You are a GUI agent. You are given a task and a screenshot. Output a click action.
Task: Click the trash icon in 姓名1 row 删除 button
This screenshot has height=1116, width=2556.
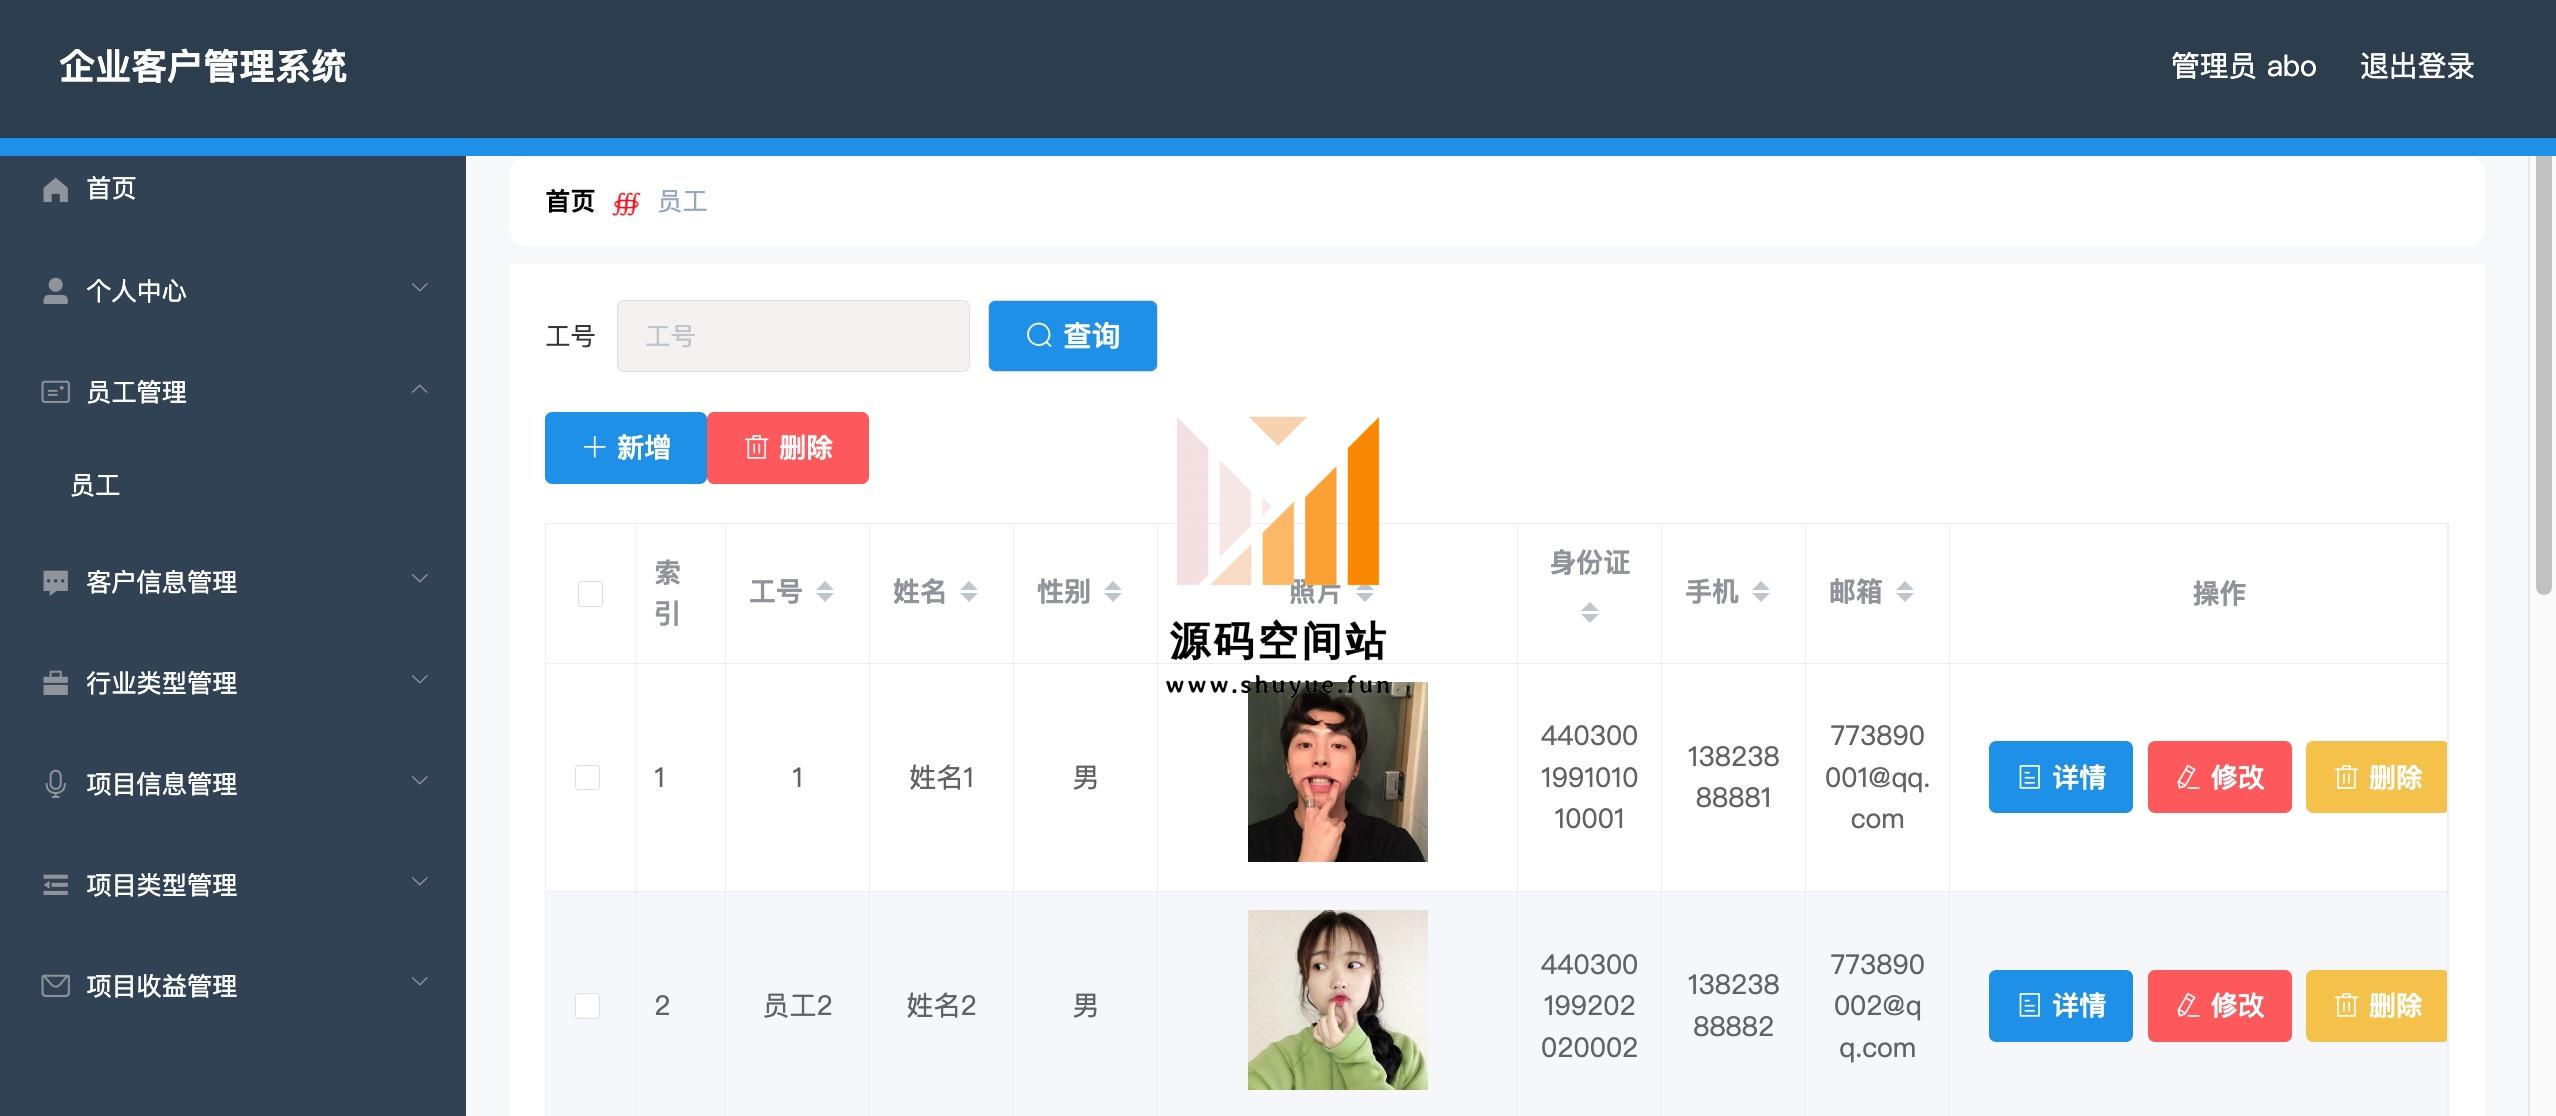point(2346,777)
